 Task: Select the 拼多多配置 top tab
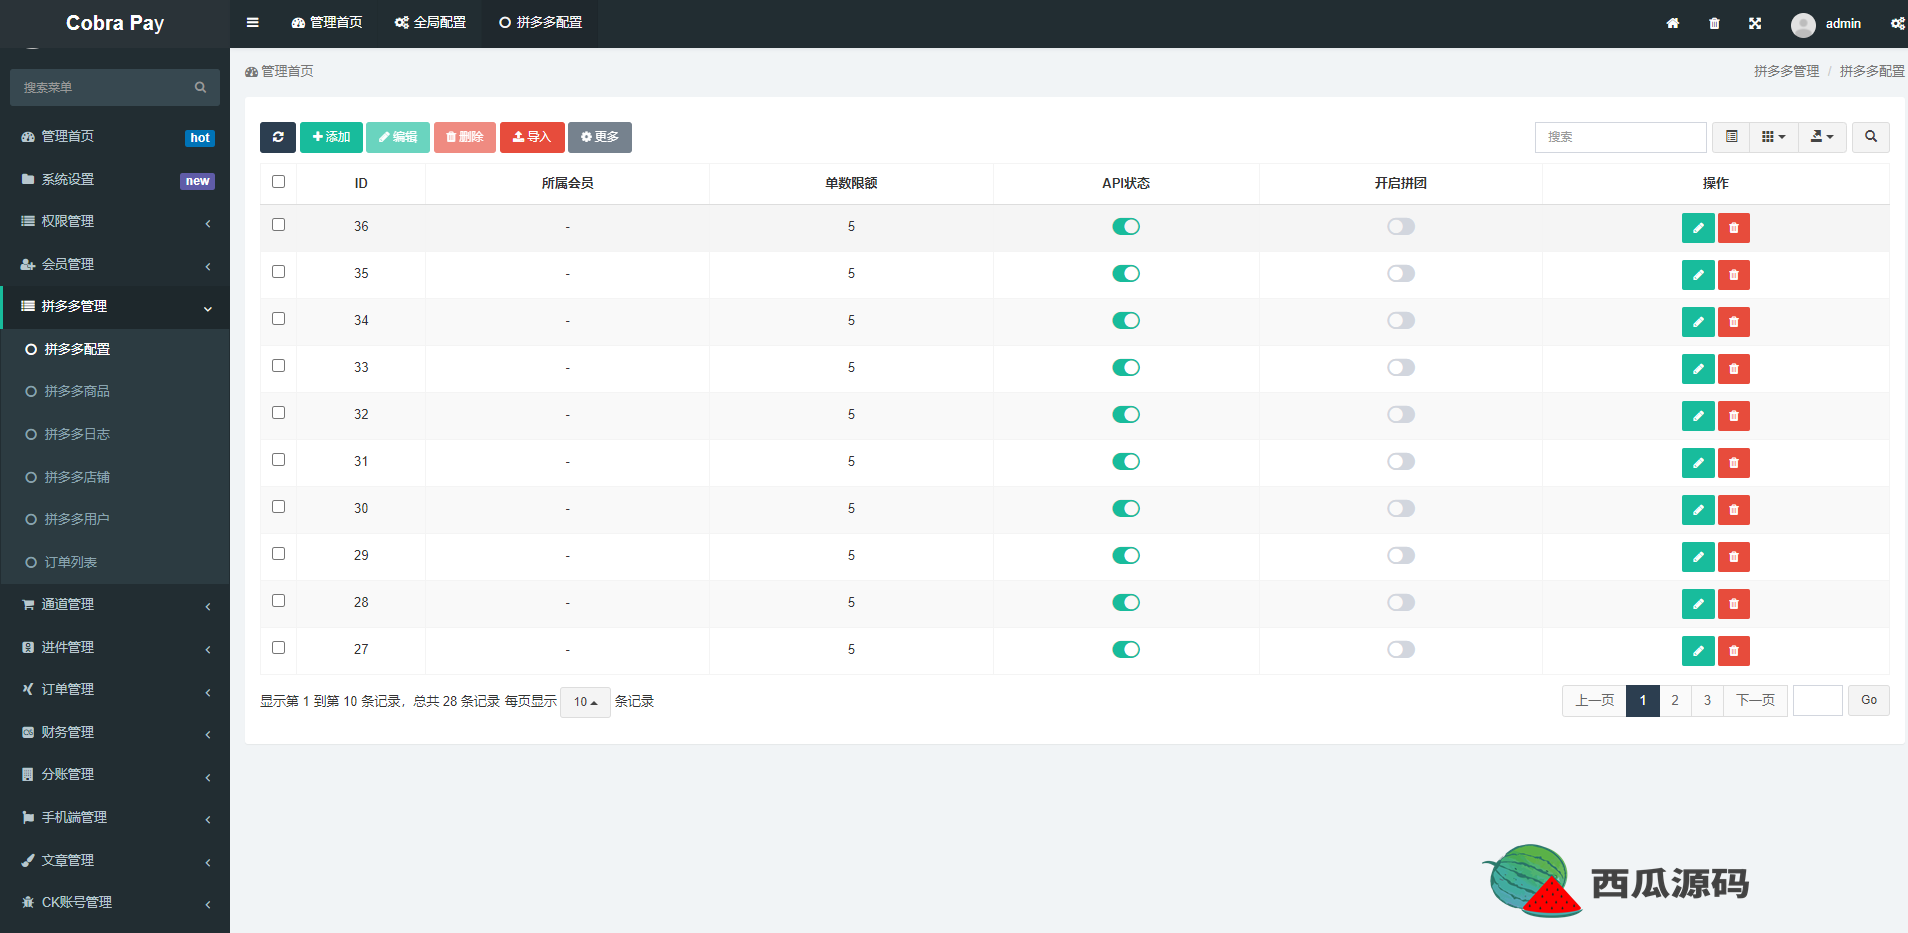point(540,23)
